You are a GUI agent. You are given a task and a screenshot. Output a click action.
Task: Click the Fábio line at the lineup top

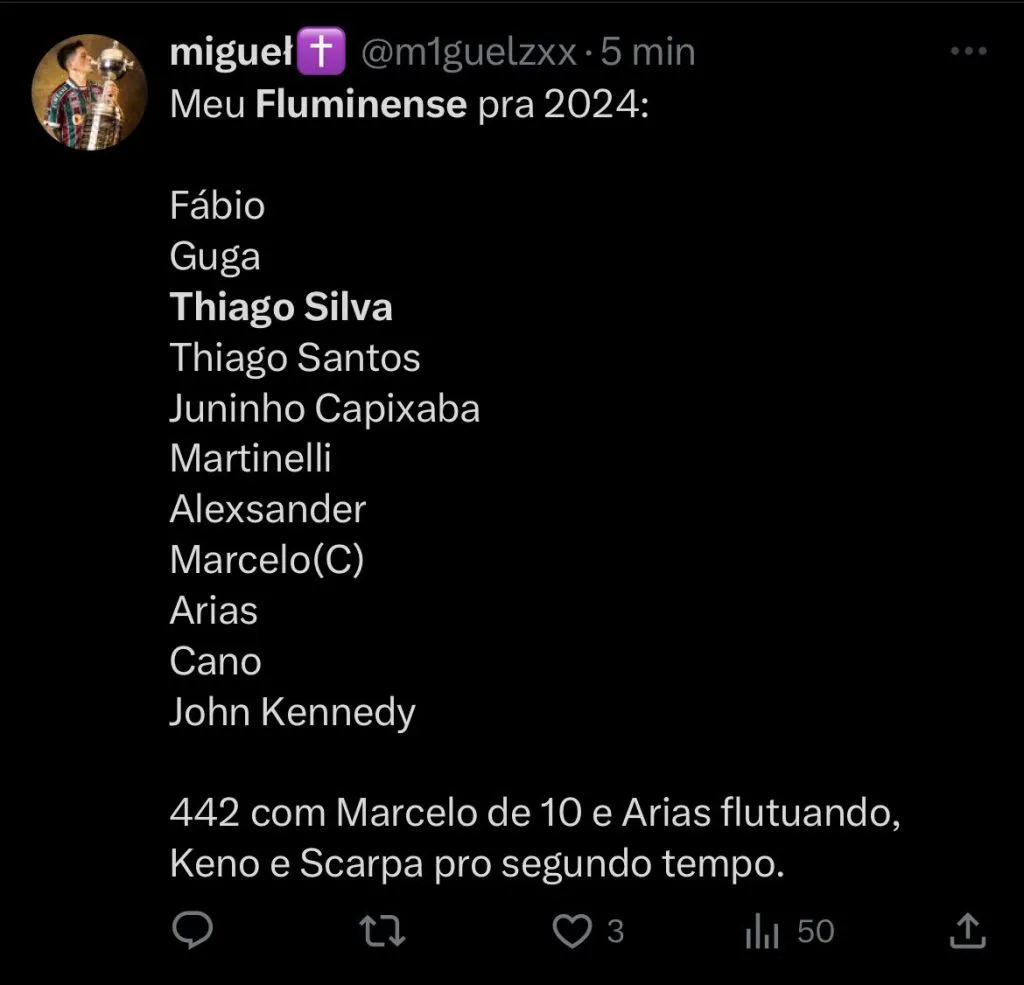tap(217, 206)
